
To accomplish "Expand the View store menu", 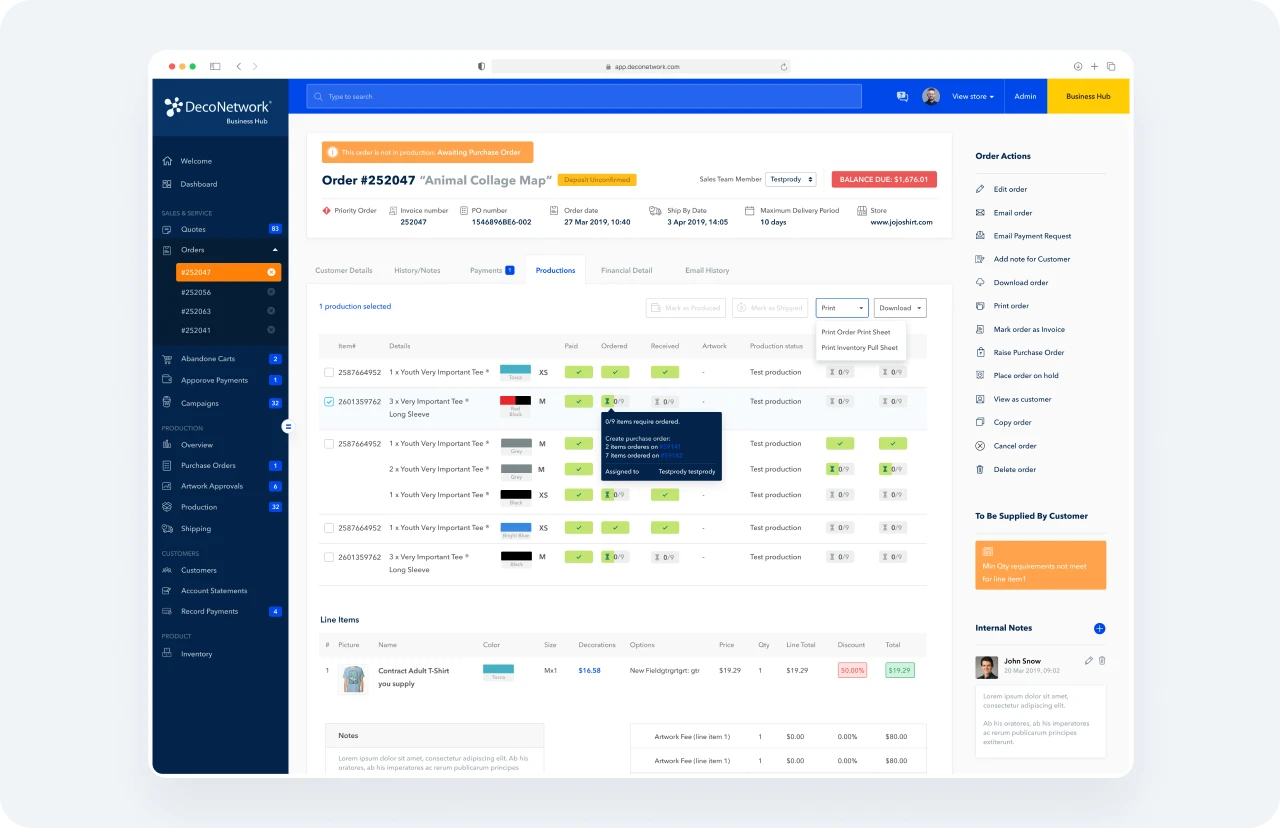I will point(973,96).
